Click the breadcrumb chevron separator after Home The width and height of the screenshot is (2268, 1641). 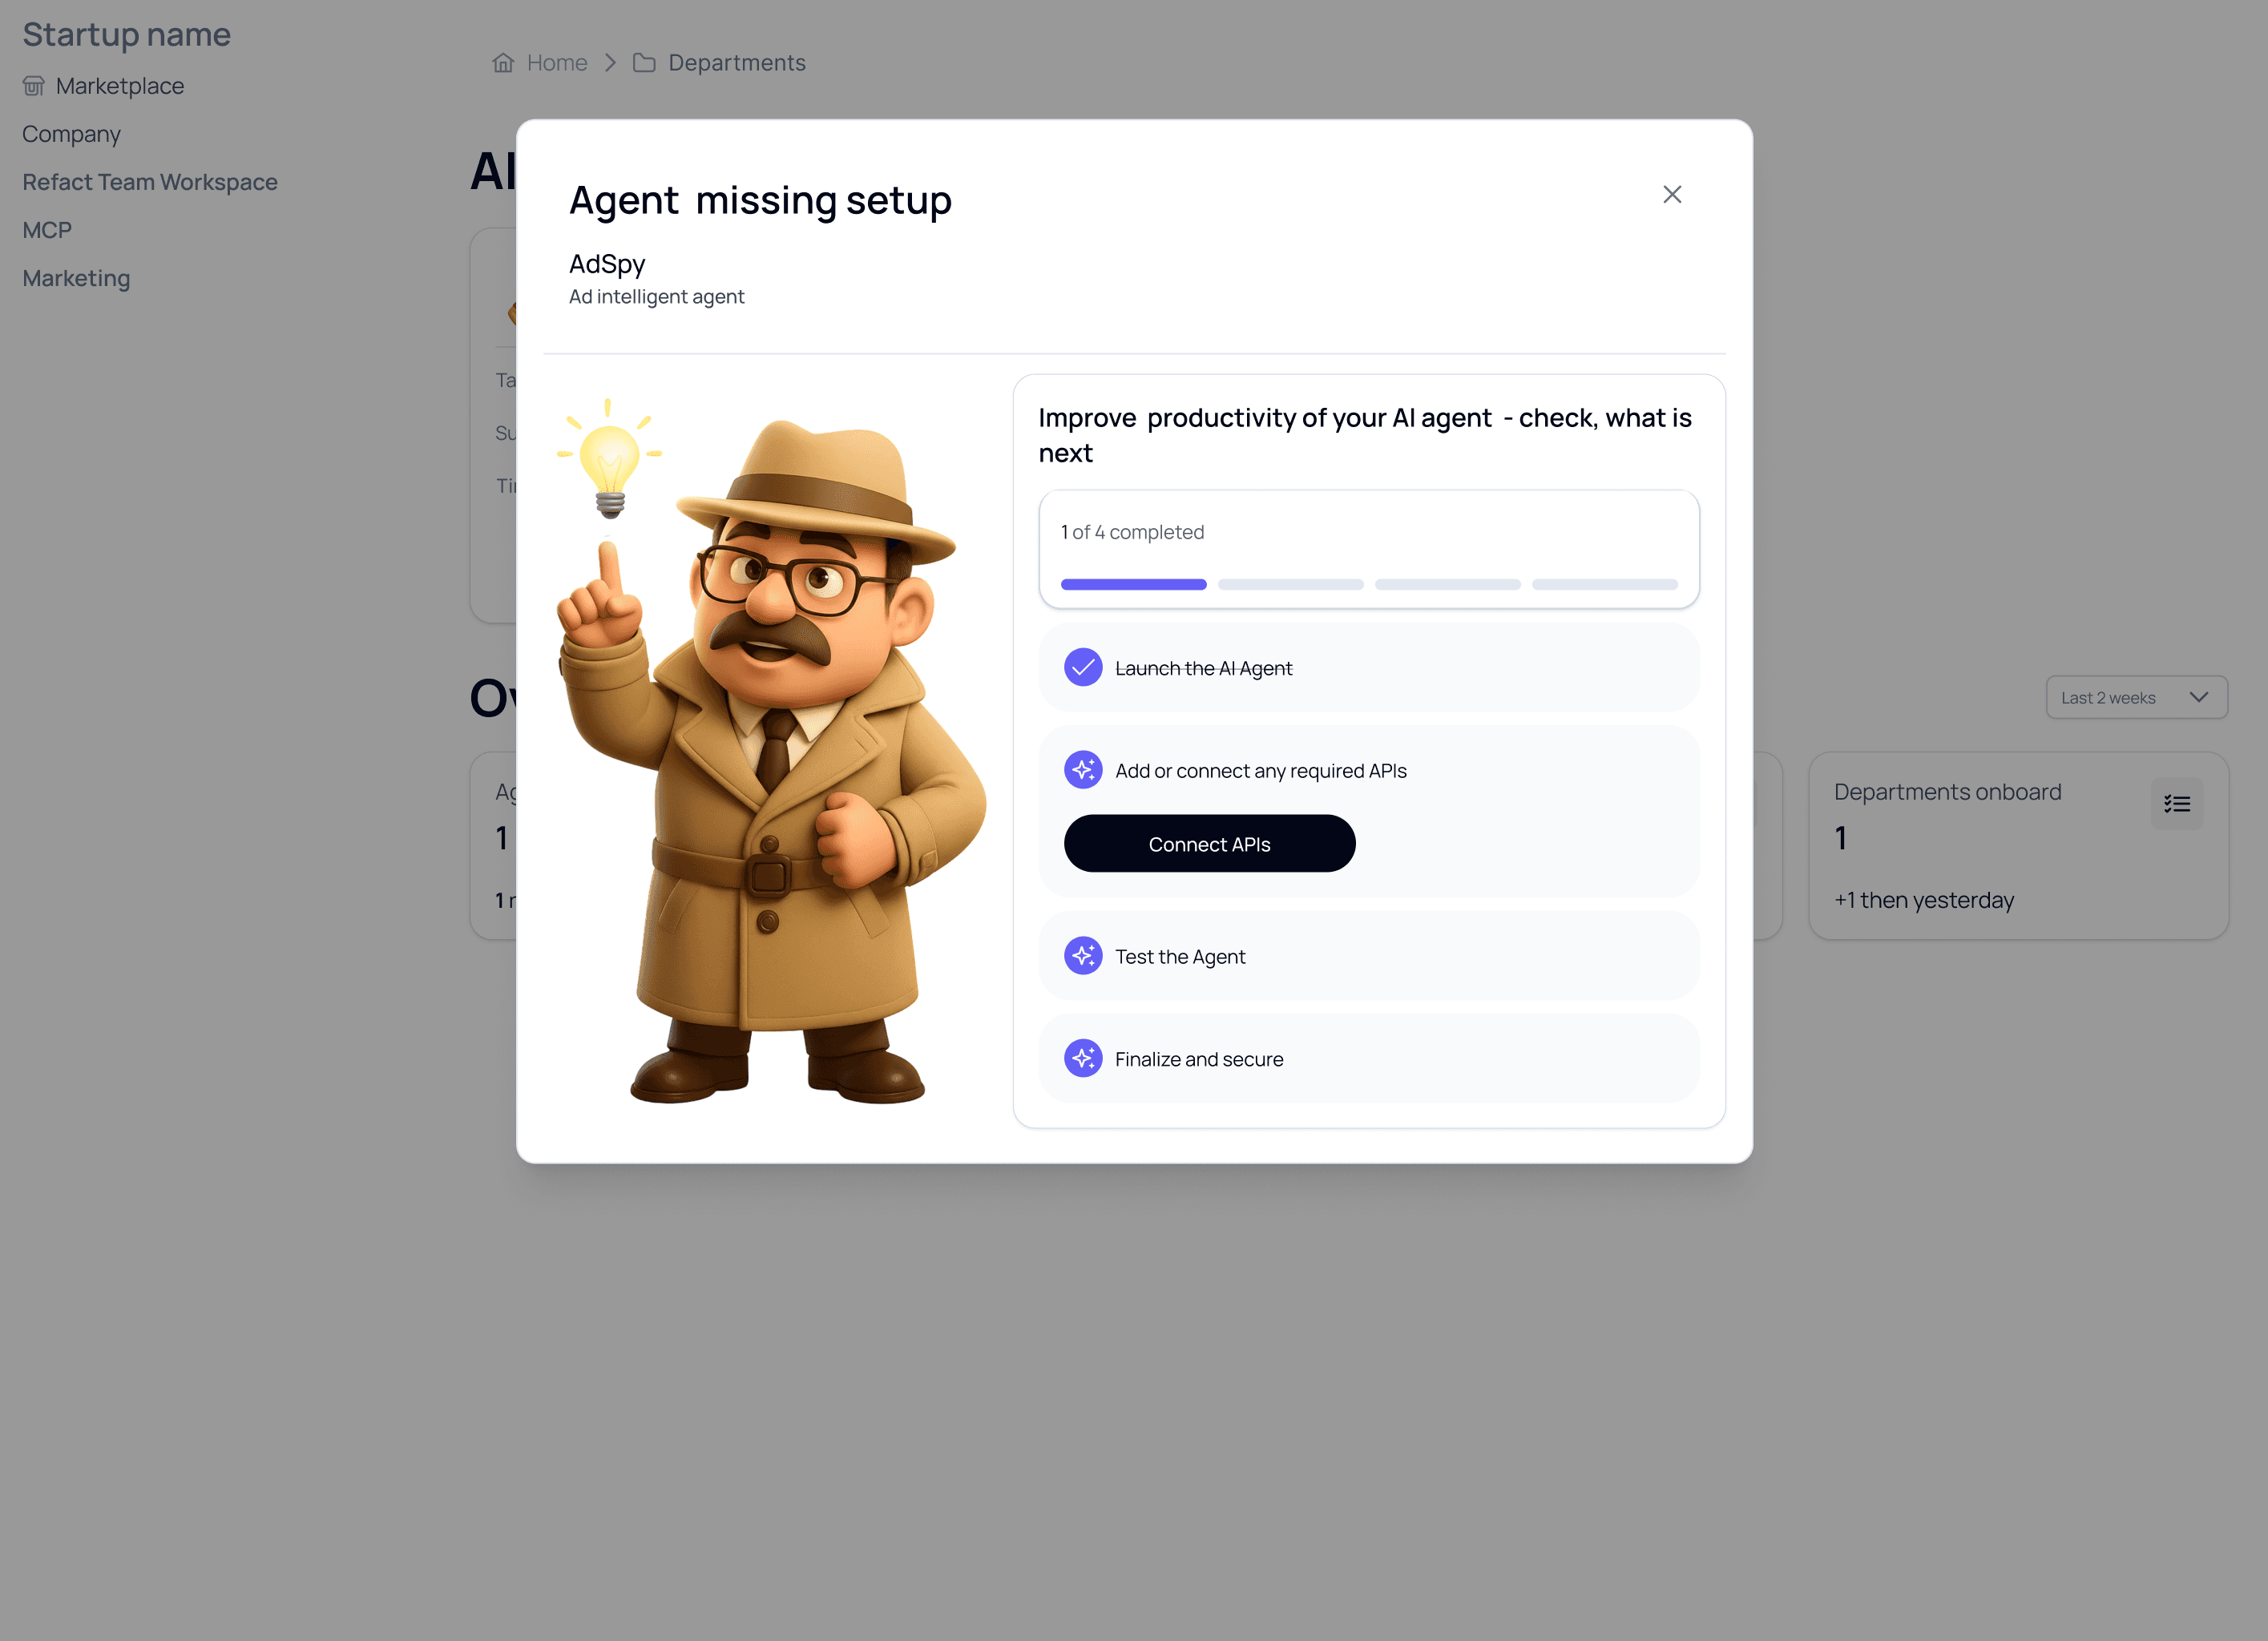(610, 63)
